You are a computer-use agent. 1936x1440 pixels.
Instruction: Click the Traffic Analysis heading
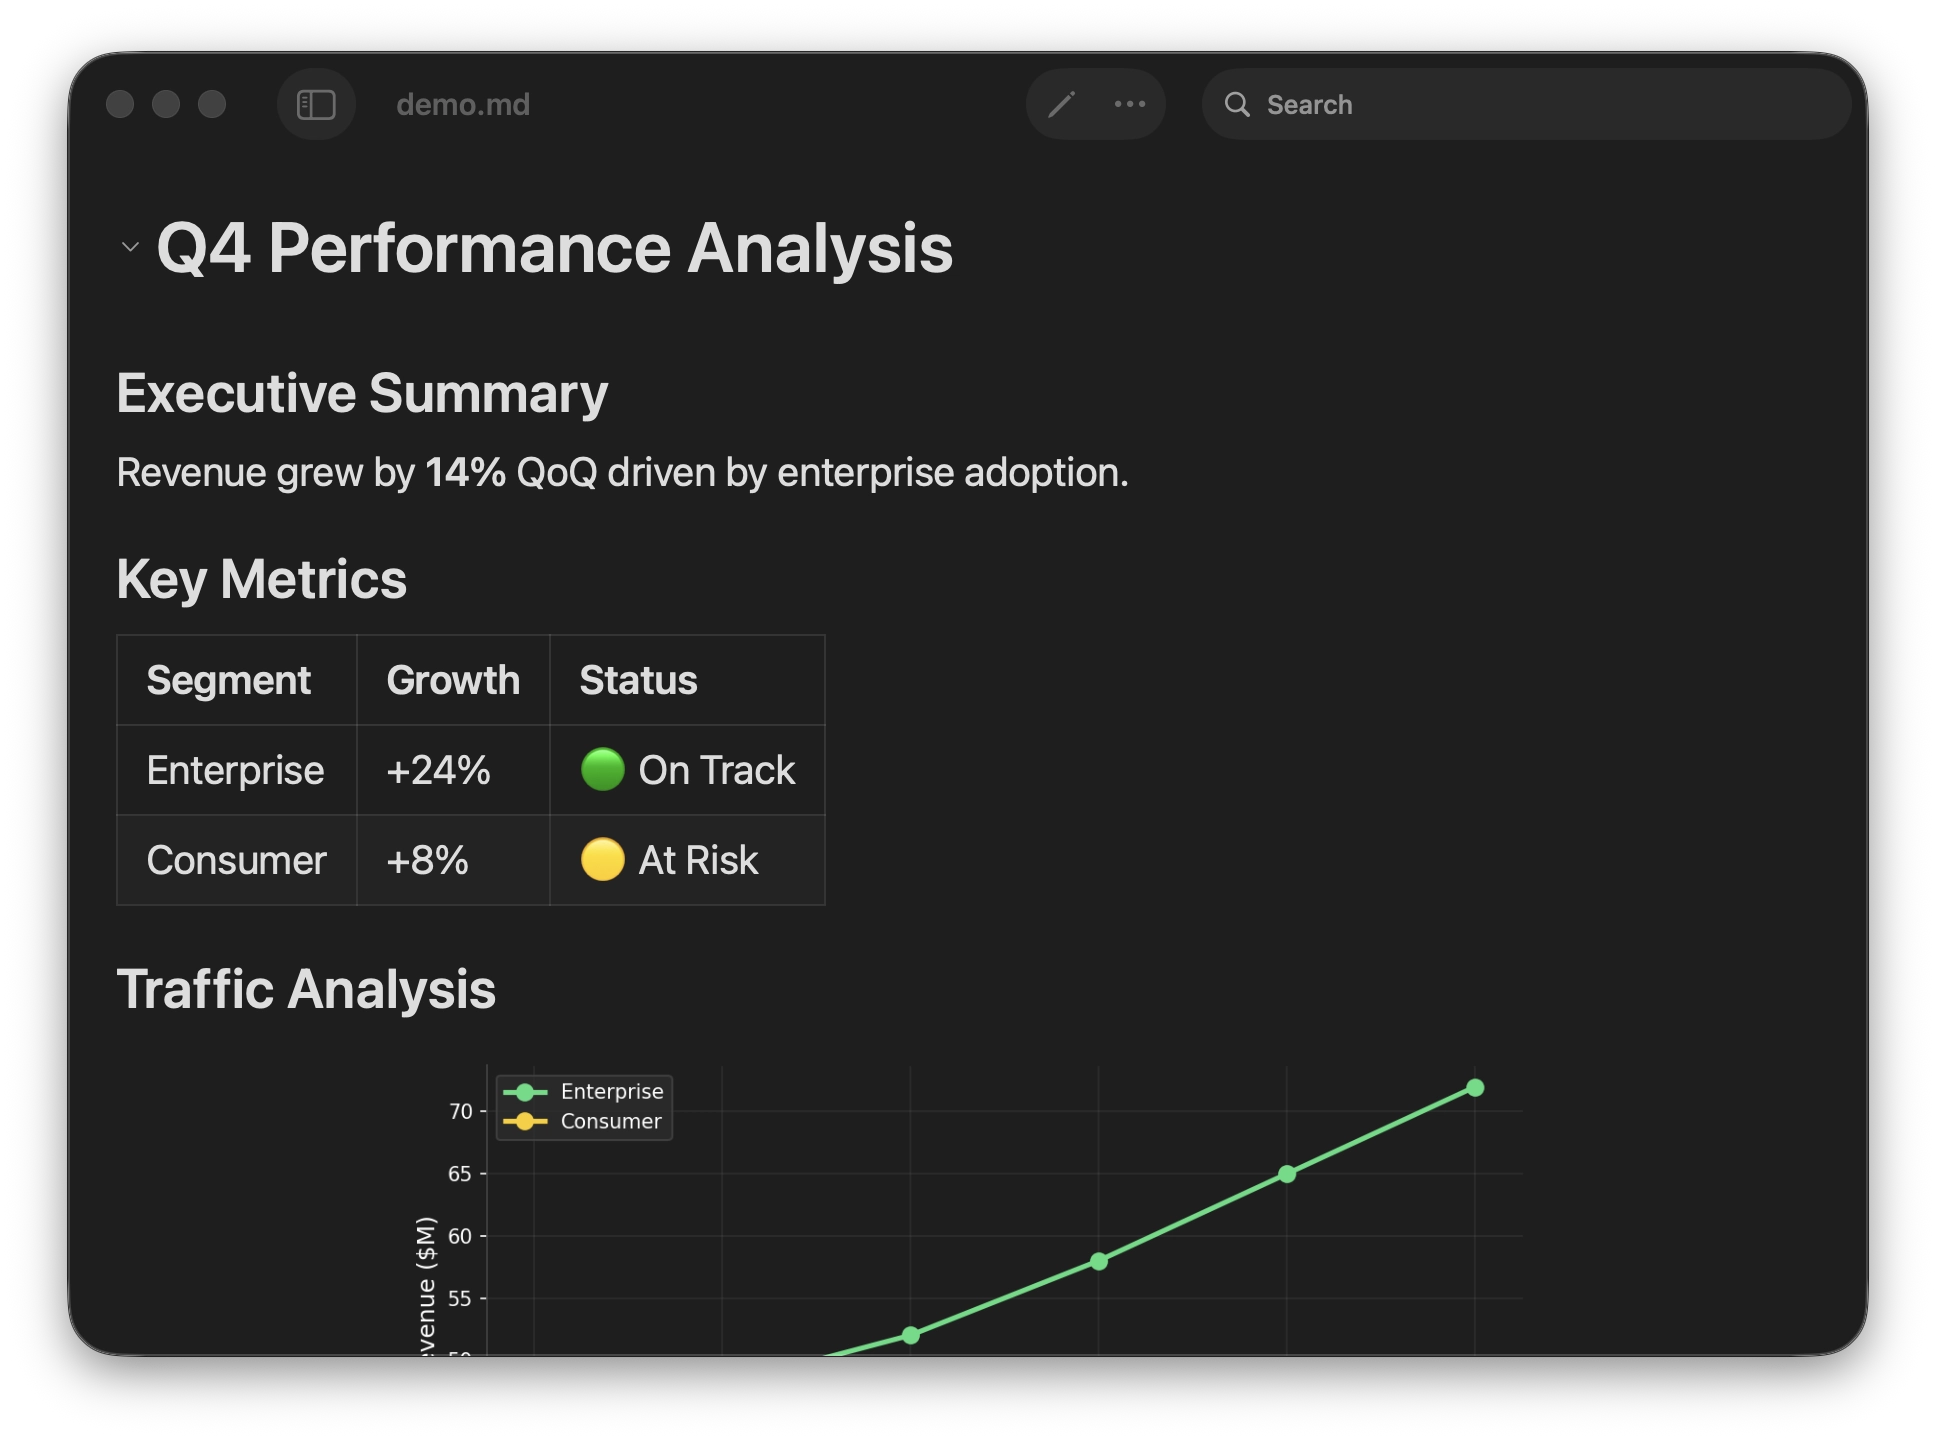(x=306, y=989)
